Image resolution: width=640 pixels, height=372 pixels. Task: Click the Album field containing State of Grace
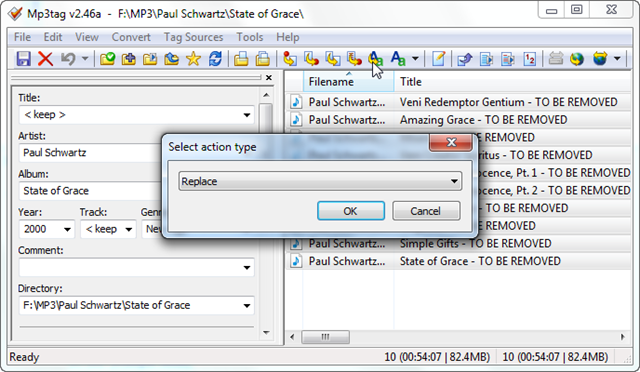(91, 191)
